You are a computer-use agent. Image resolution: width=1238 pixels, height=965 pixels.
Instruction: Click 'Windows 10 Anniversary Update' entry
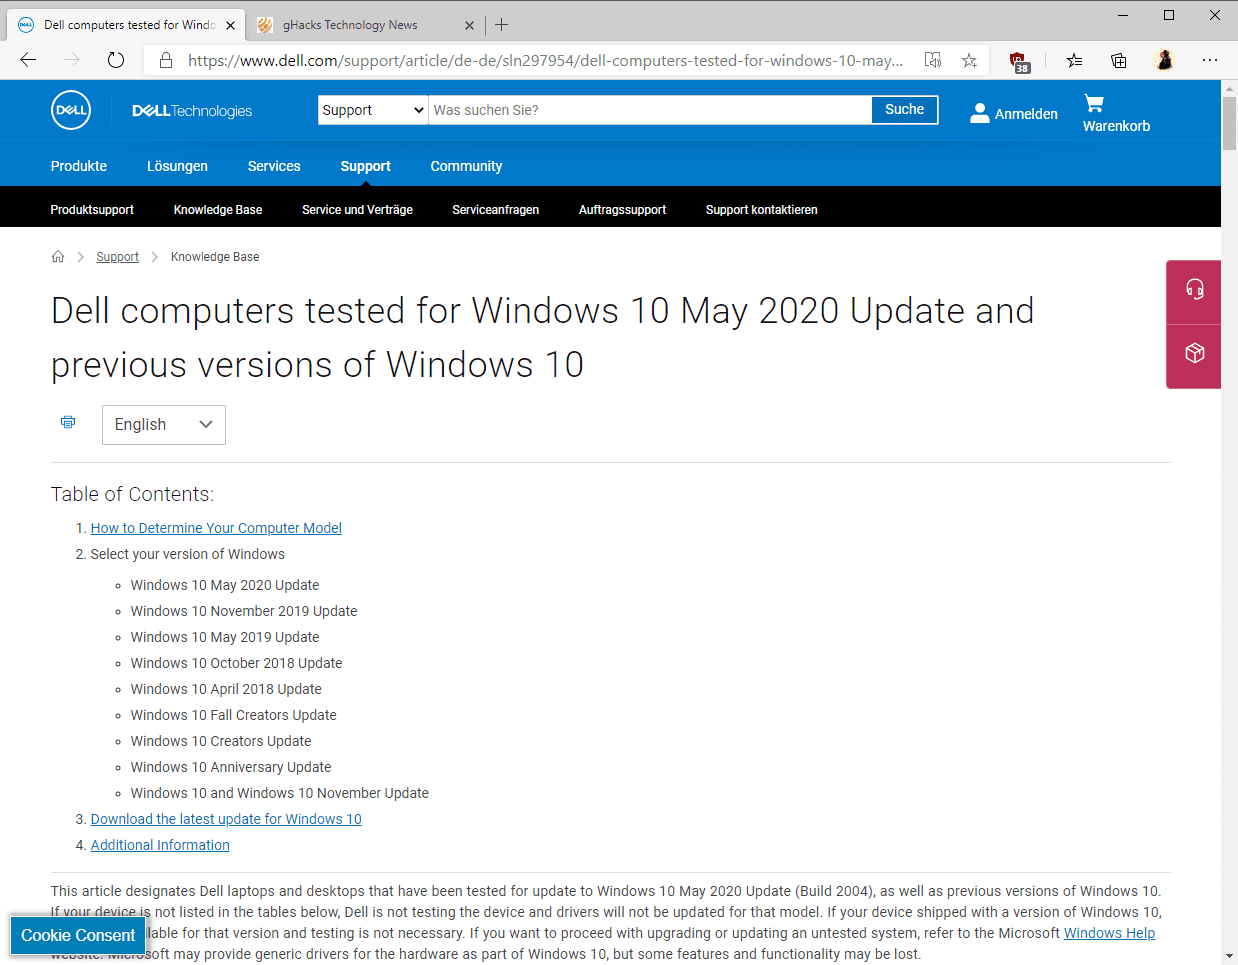(x=231, y=767)
